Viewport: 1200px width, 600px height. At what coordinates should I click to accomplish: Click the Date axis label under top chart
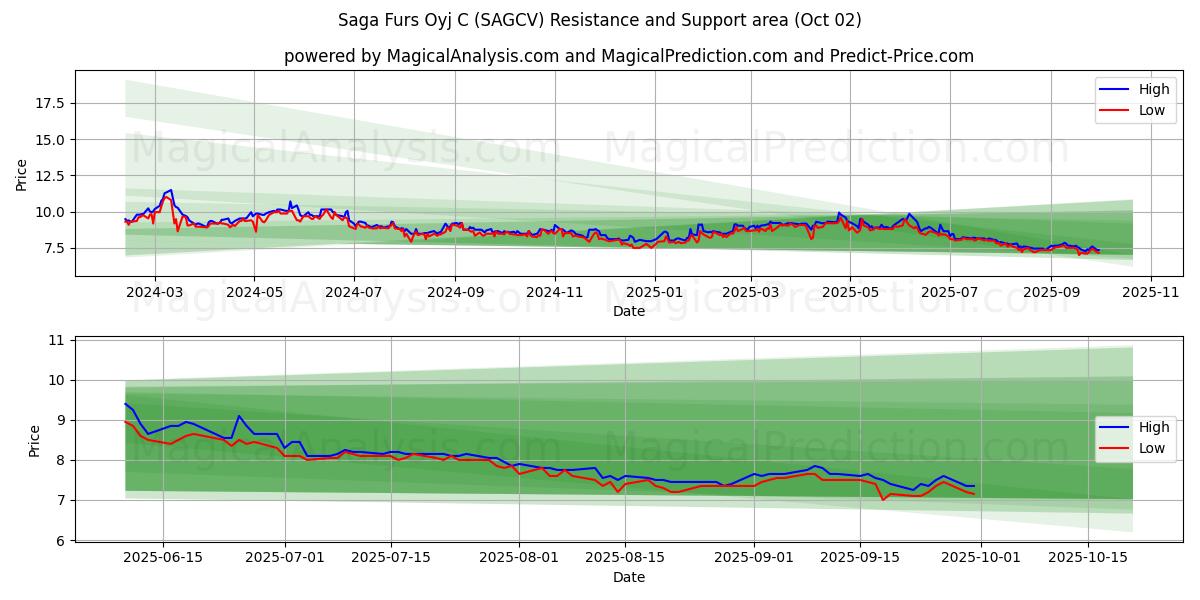628,311
